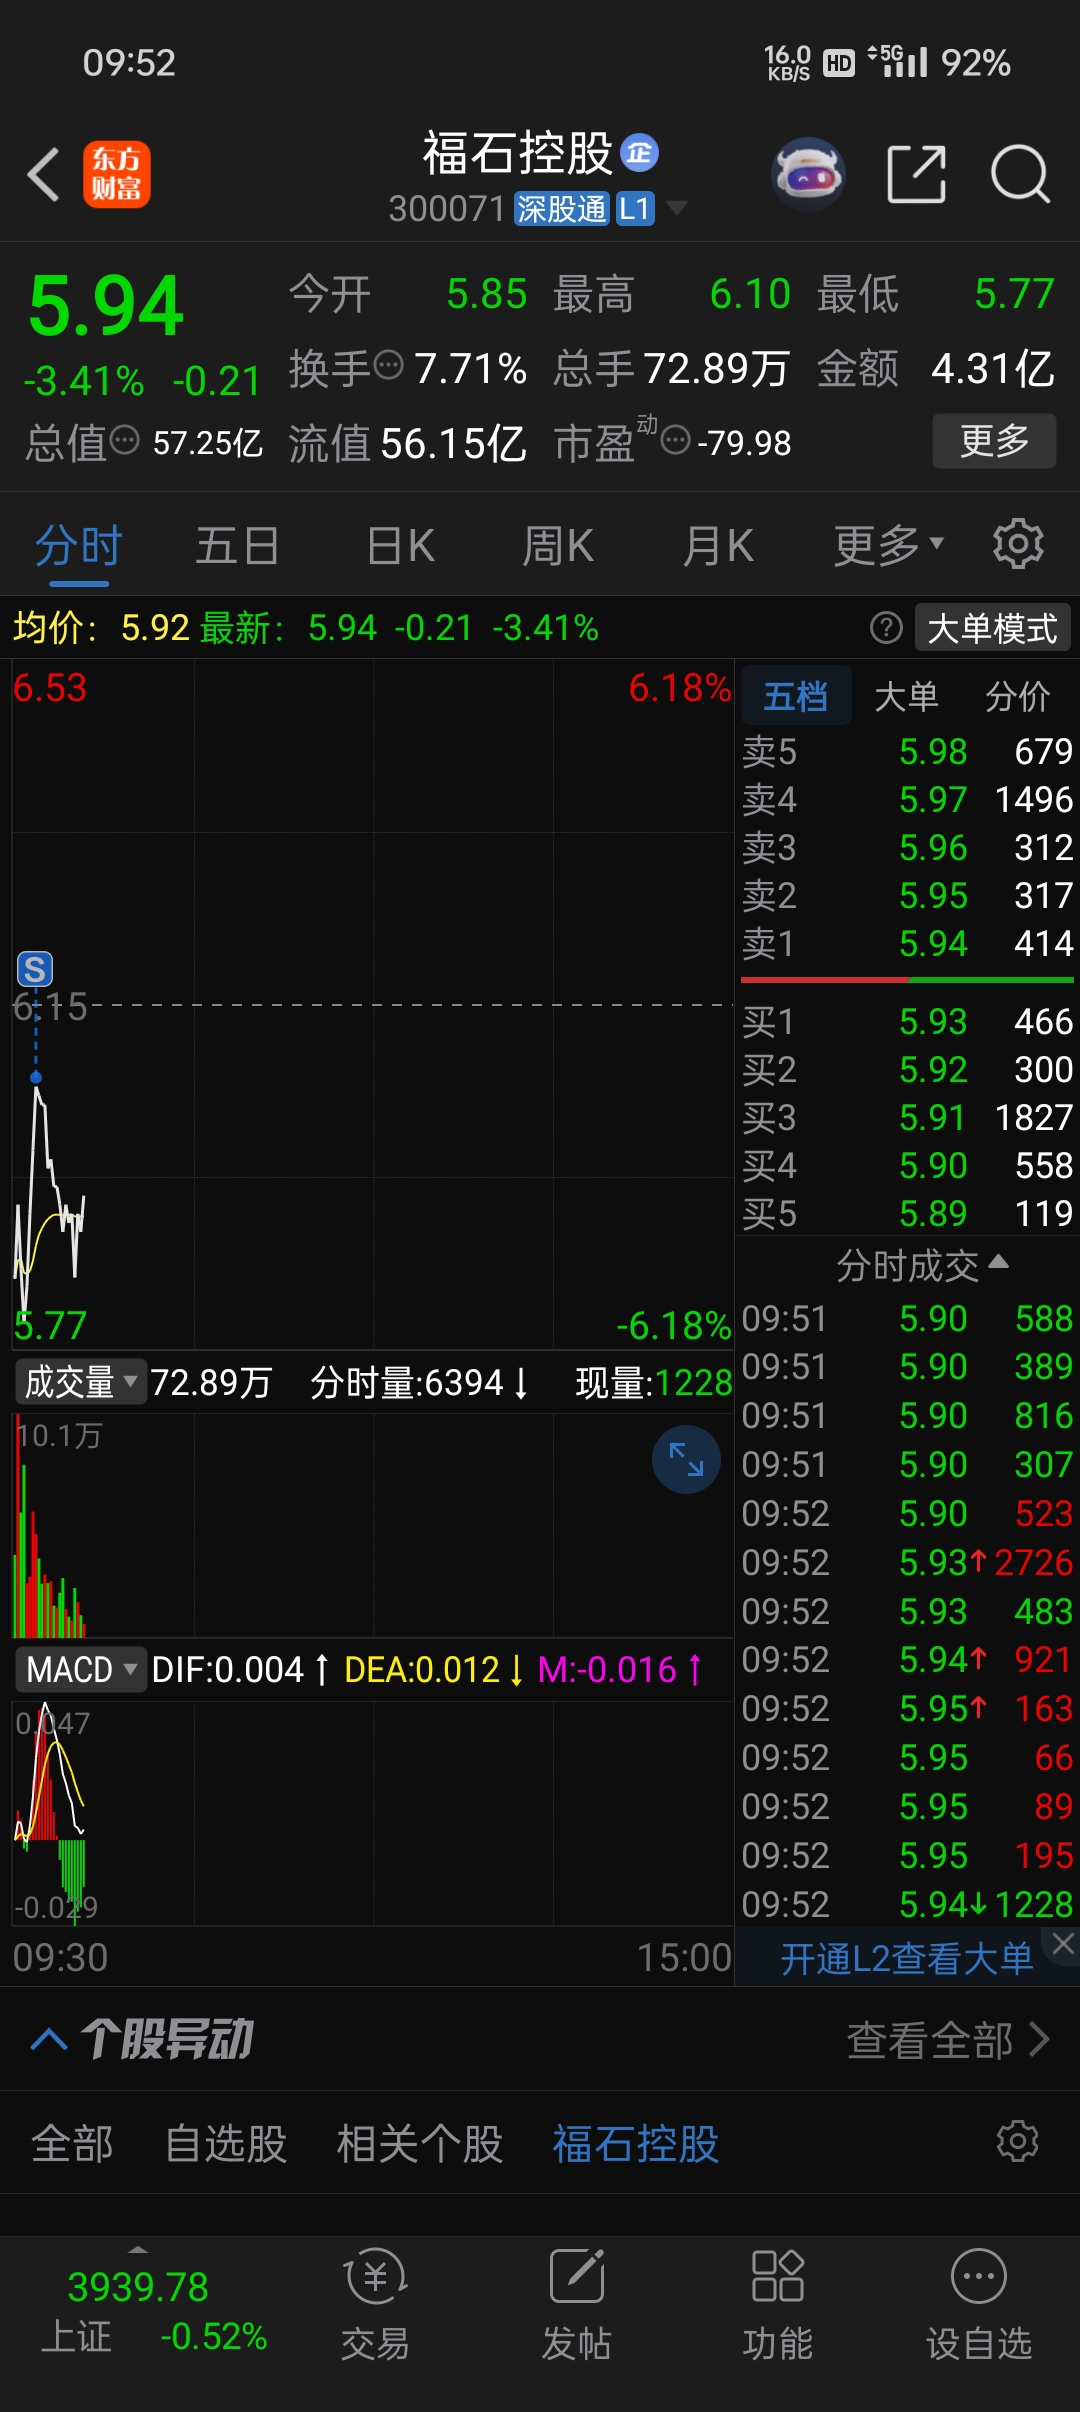The width and height of the screenshot is (1080, 2412).
Task: Select 福石控股 filter tab
Action: (636, 2143)
